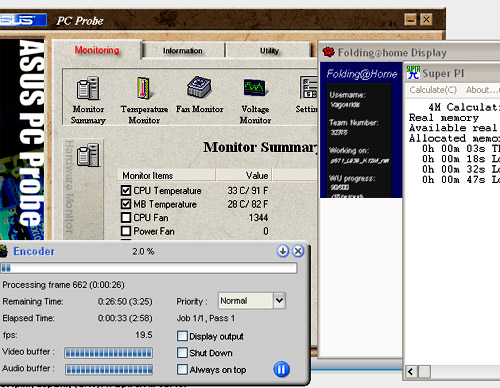Screen dimensions: 500x388
Task: Expand the Priority dropdown arrow
Action: point(279,301)
